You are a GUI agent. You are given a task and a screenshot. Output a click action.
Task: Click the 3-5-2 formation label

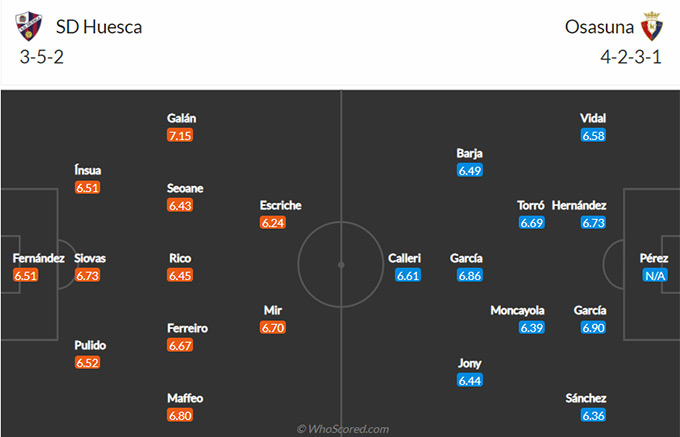[42, 57]
